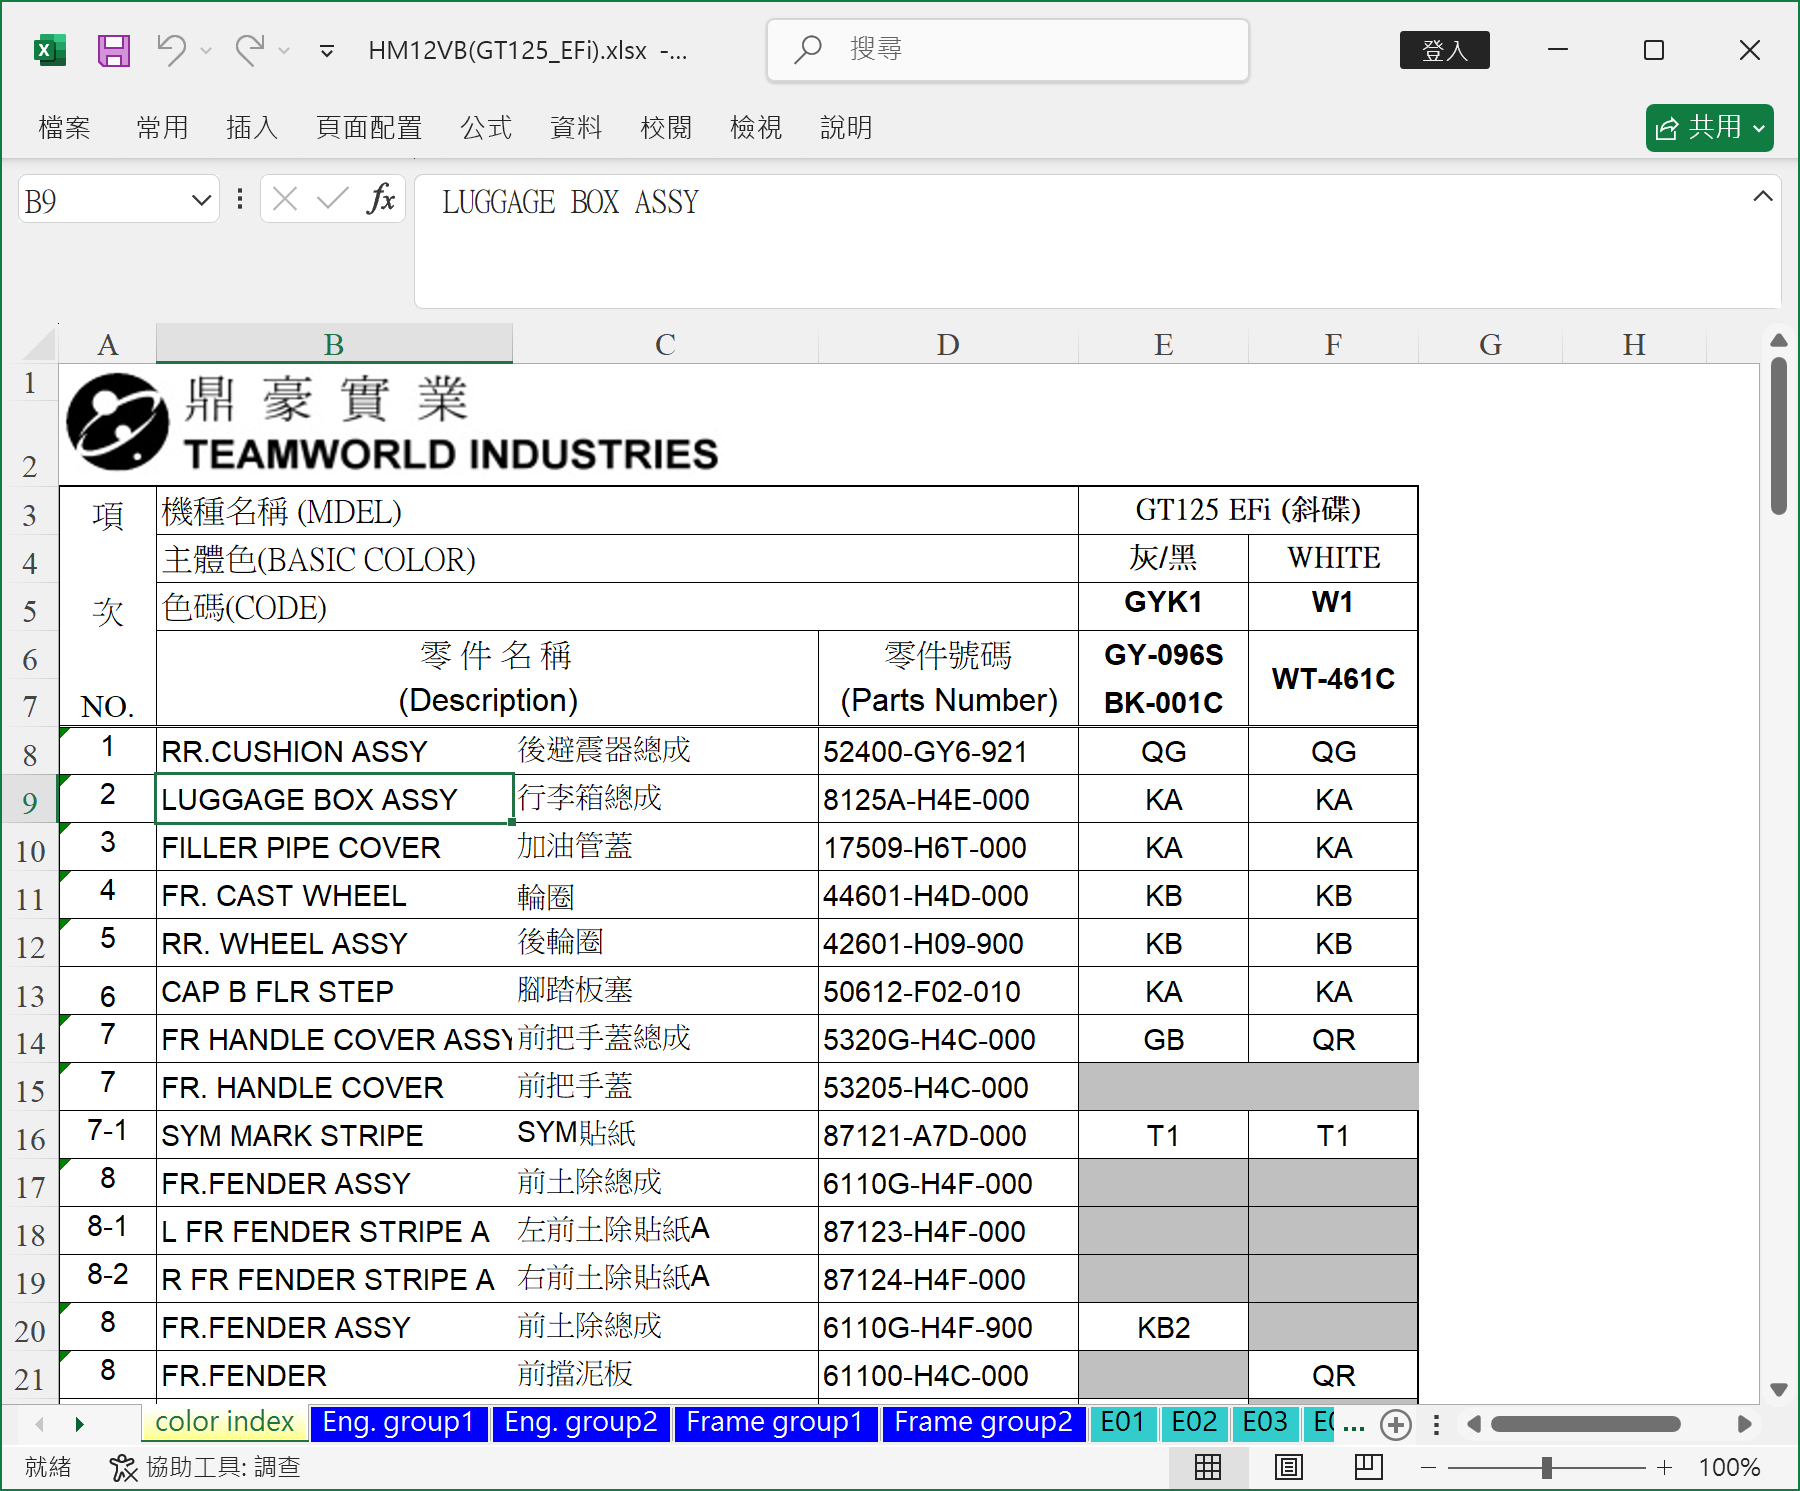Switch to Page Layout view icon

tap(1289, 1467)
